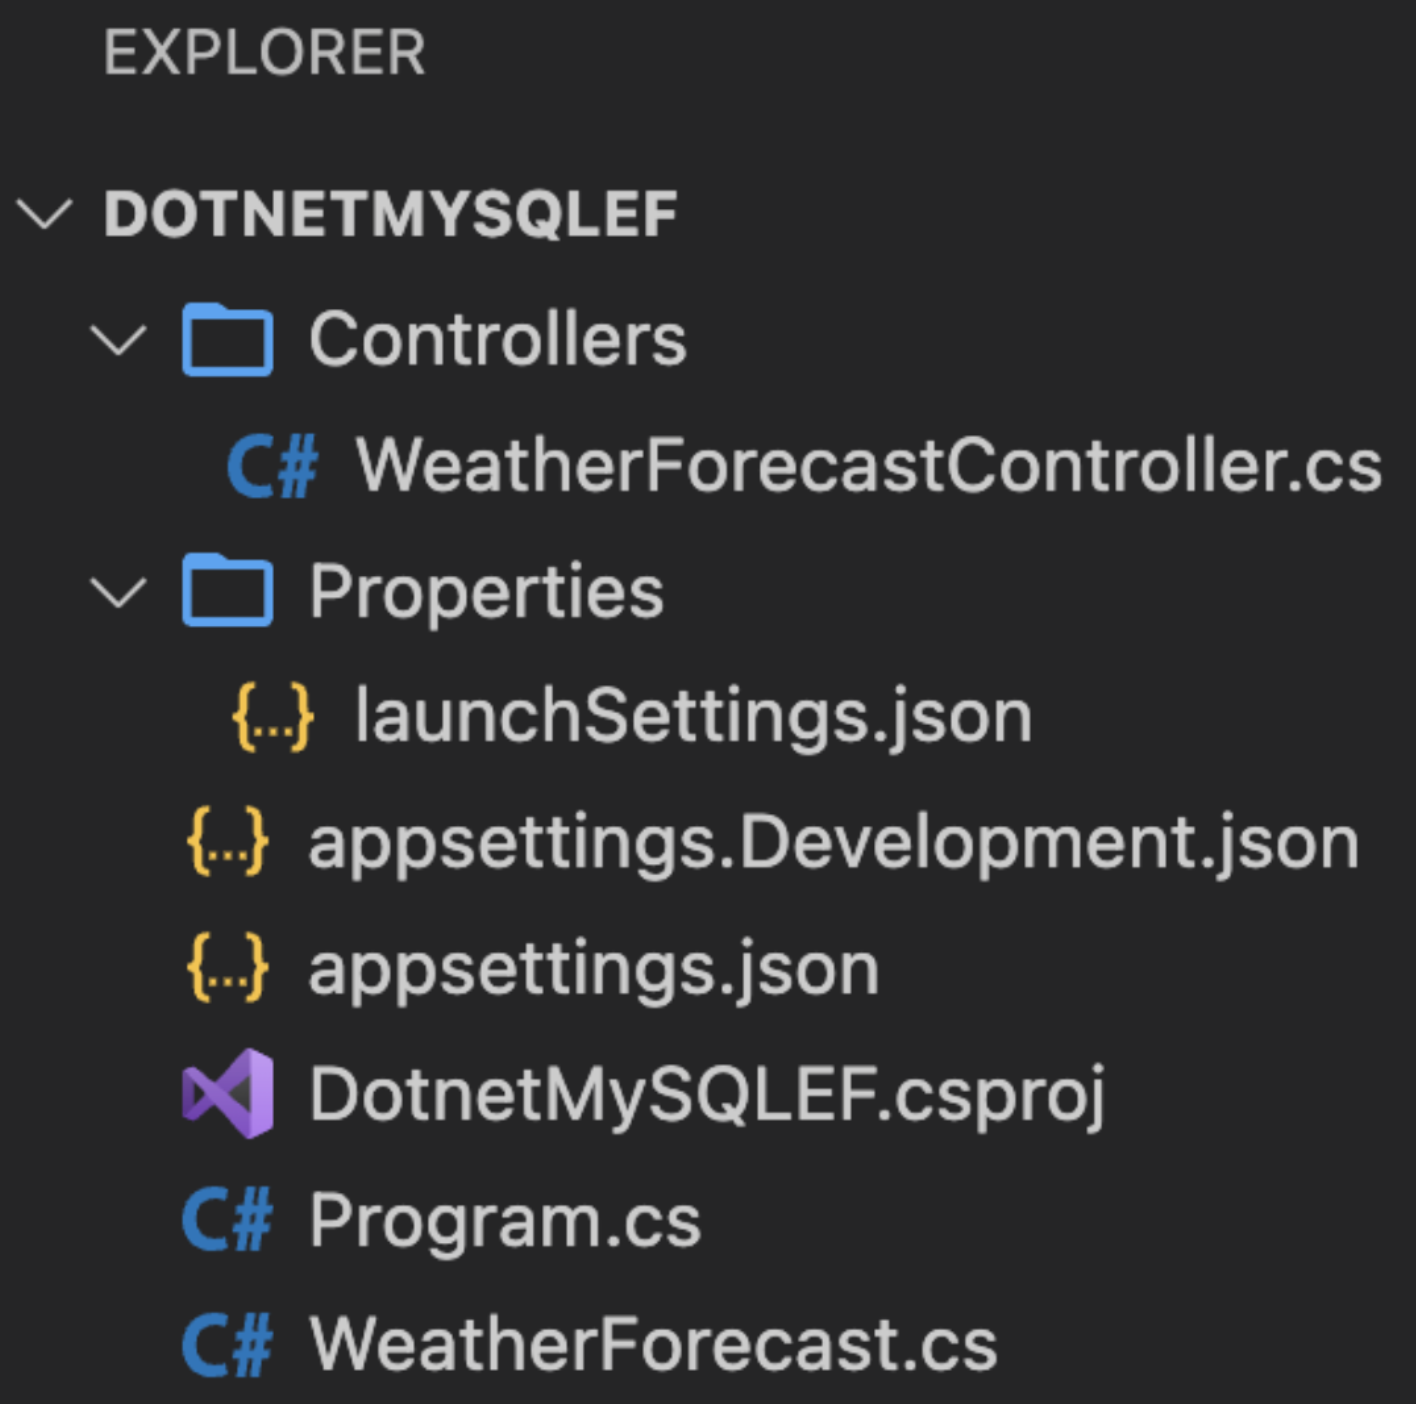Viewport: 1416px width, 1404px height.
Task: Click the JSON icon beside appsettings.Development.json
Action: [227, 843]
